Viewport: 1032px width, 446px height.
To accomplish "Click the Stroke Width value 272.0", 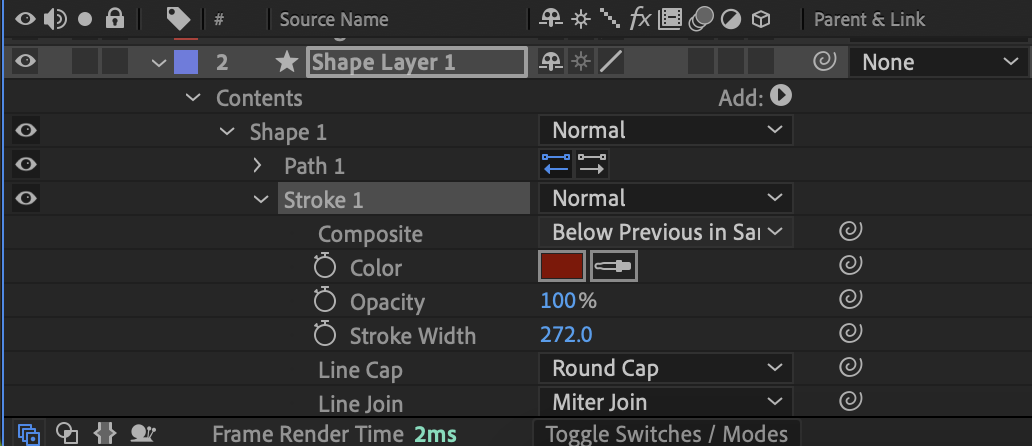I will click(566, 335).
